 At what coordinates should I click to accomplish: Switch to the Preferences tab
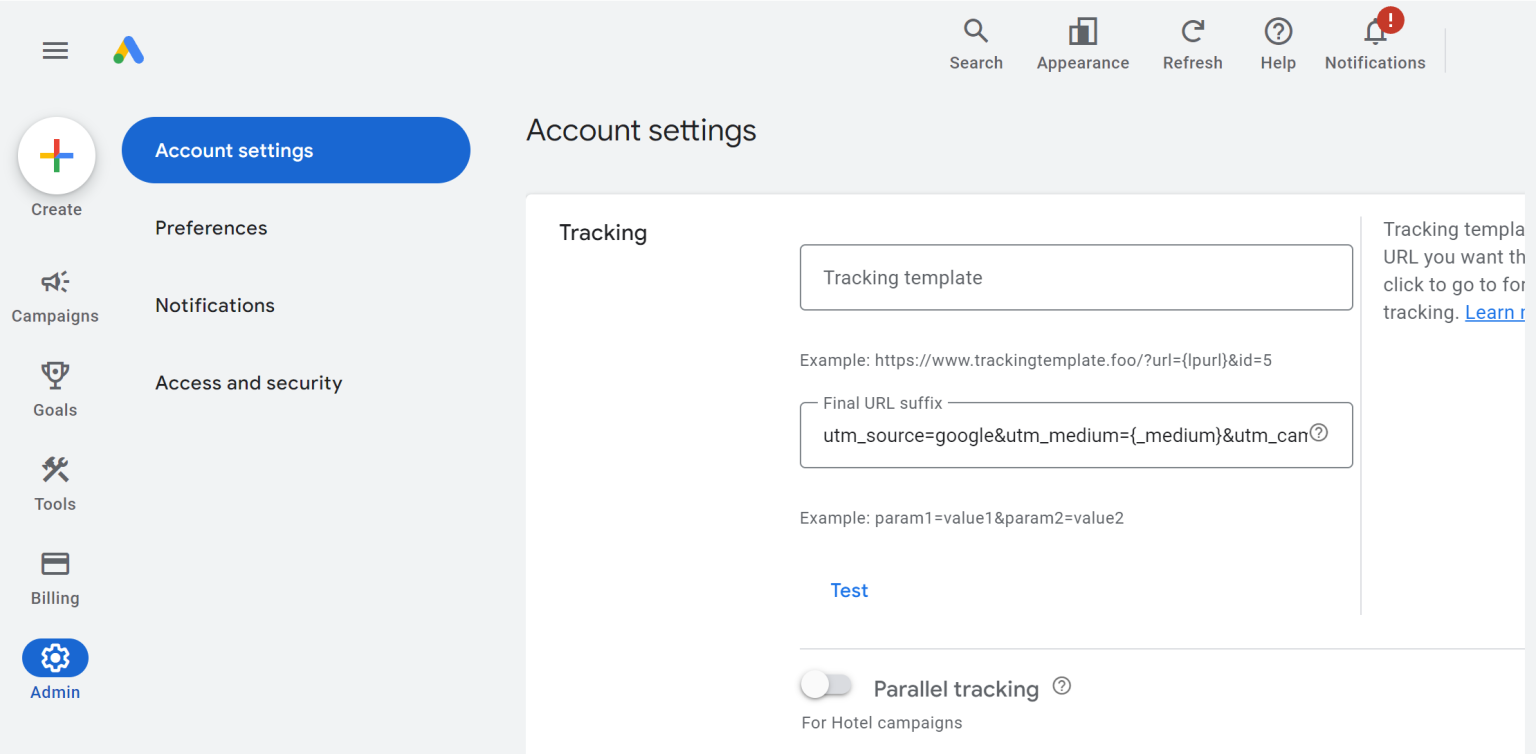click(211, 228)
